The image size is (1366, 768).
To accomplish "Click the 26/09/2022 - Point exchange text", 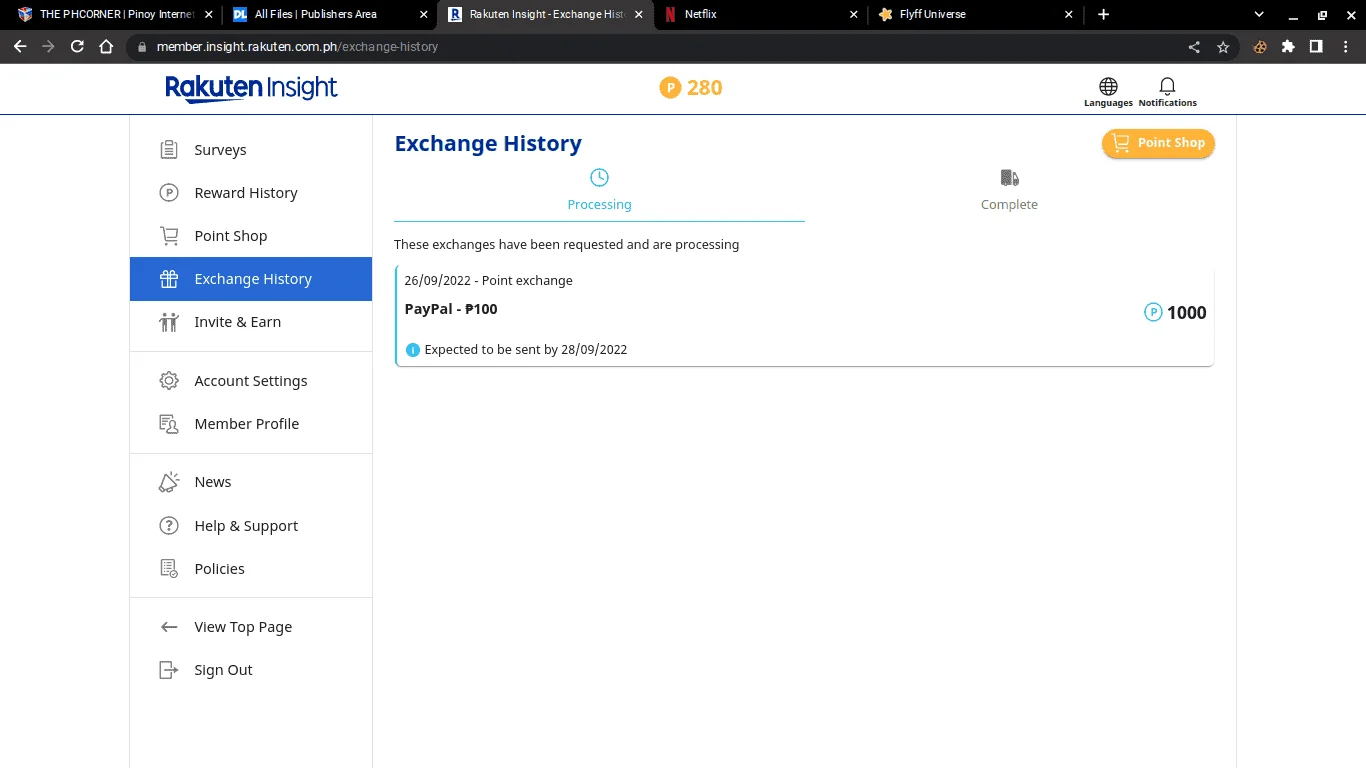I will pyautogui.click(x=488, y=281).
